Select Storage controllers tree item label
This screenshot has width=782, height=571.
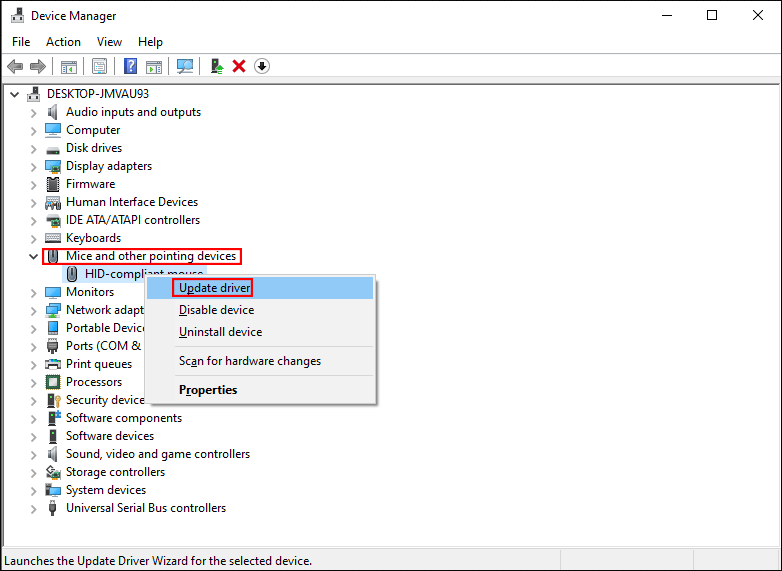[x=115, y=472]
